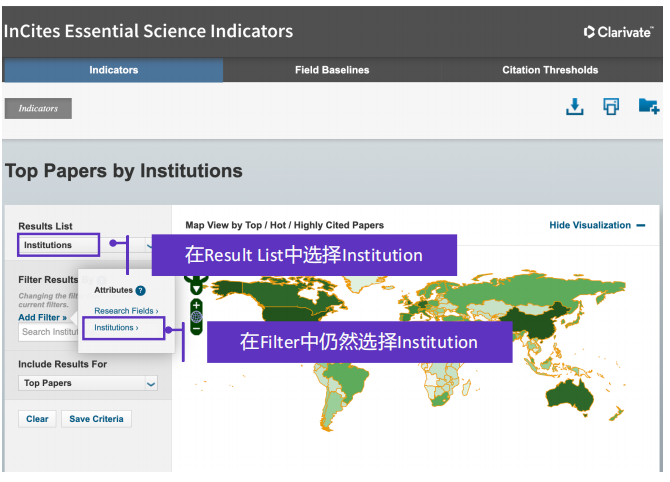
Task: Expand the Research Fields attribute
Action: tap(126, 311)
